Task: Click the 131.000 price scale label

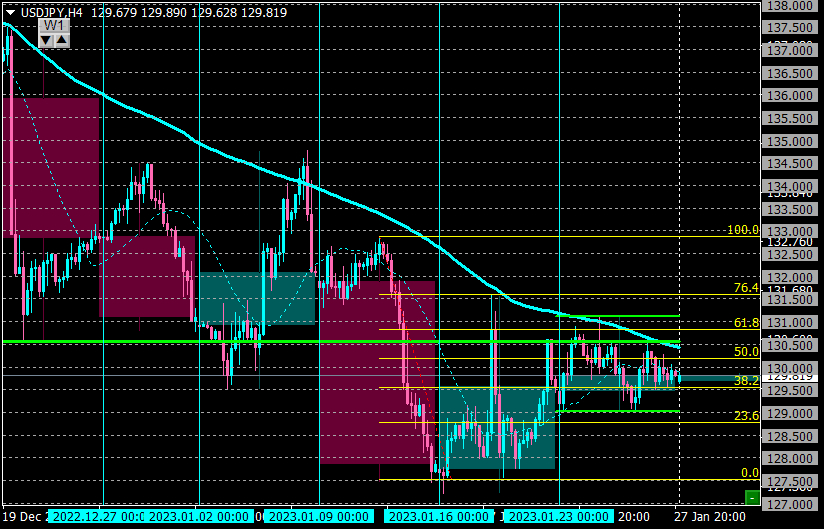Action: pos(790,323)
